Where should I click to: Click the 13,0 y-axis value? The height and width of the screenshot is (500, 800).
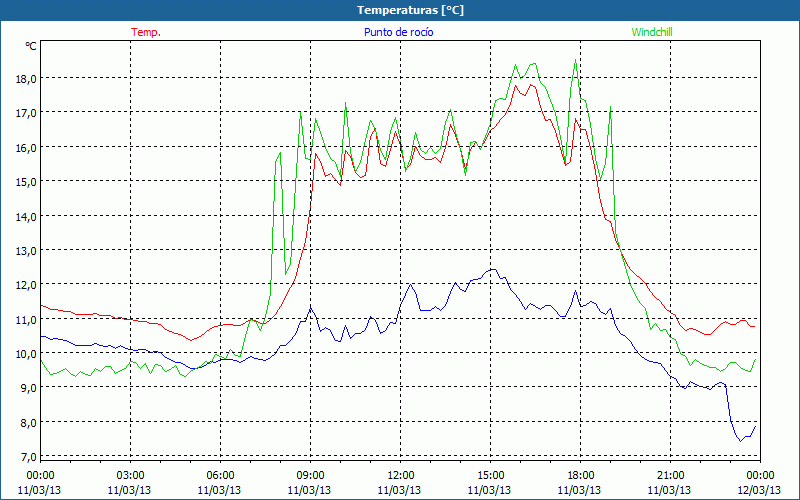(27, 251)
